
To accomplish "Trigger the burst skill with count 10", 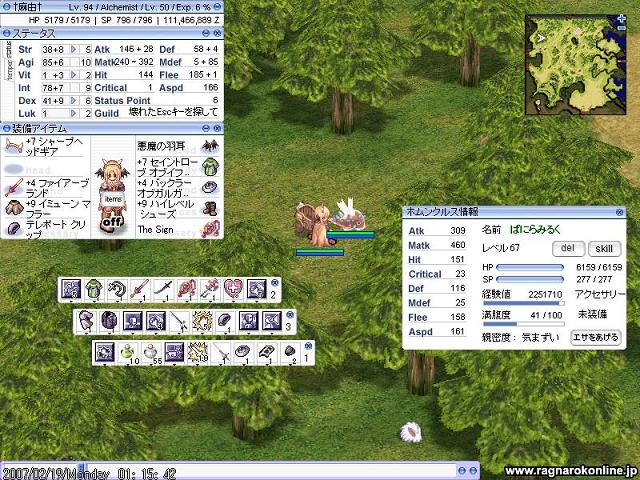I will [197, 352].
